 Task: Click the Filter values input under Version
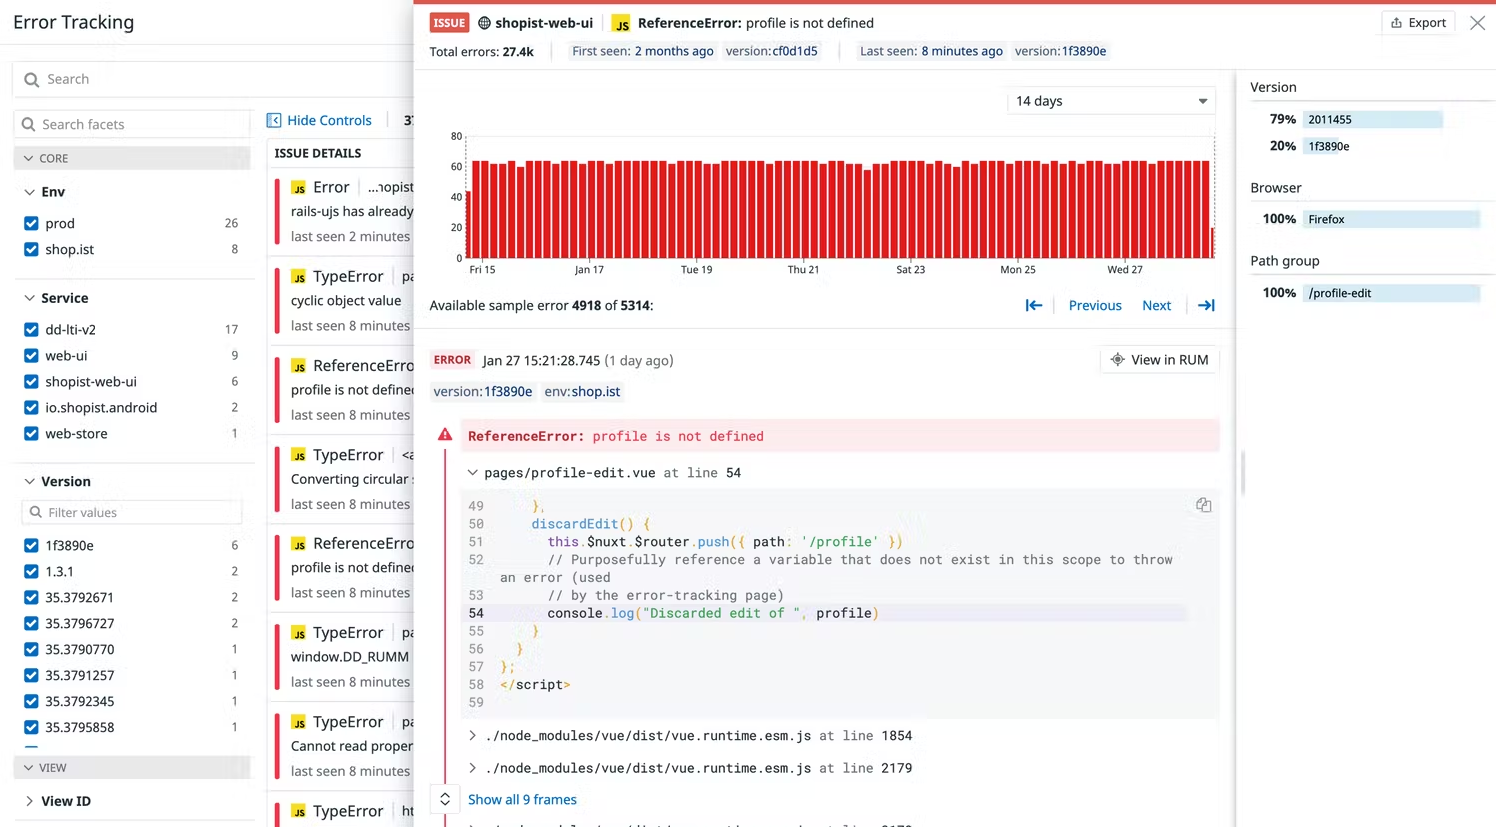coord(131,512)
